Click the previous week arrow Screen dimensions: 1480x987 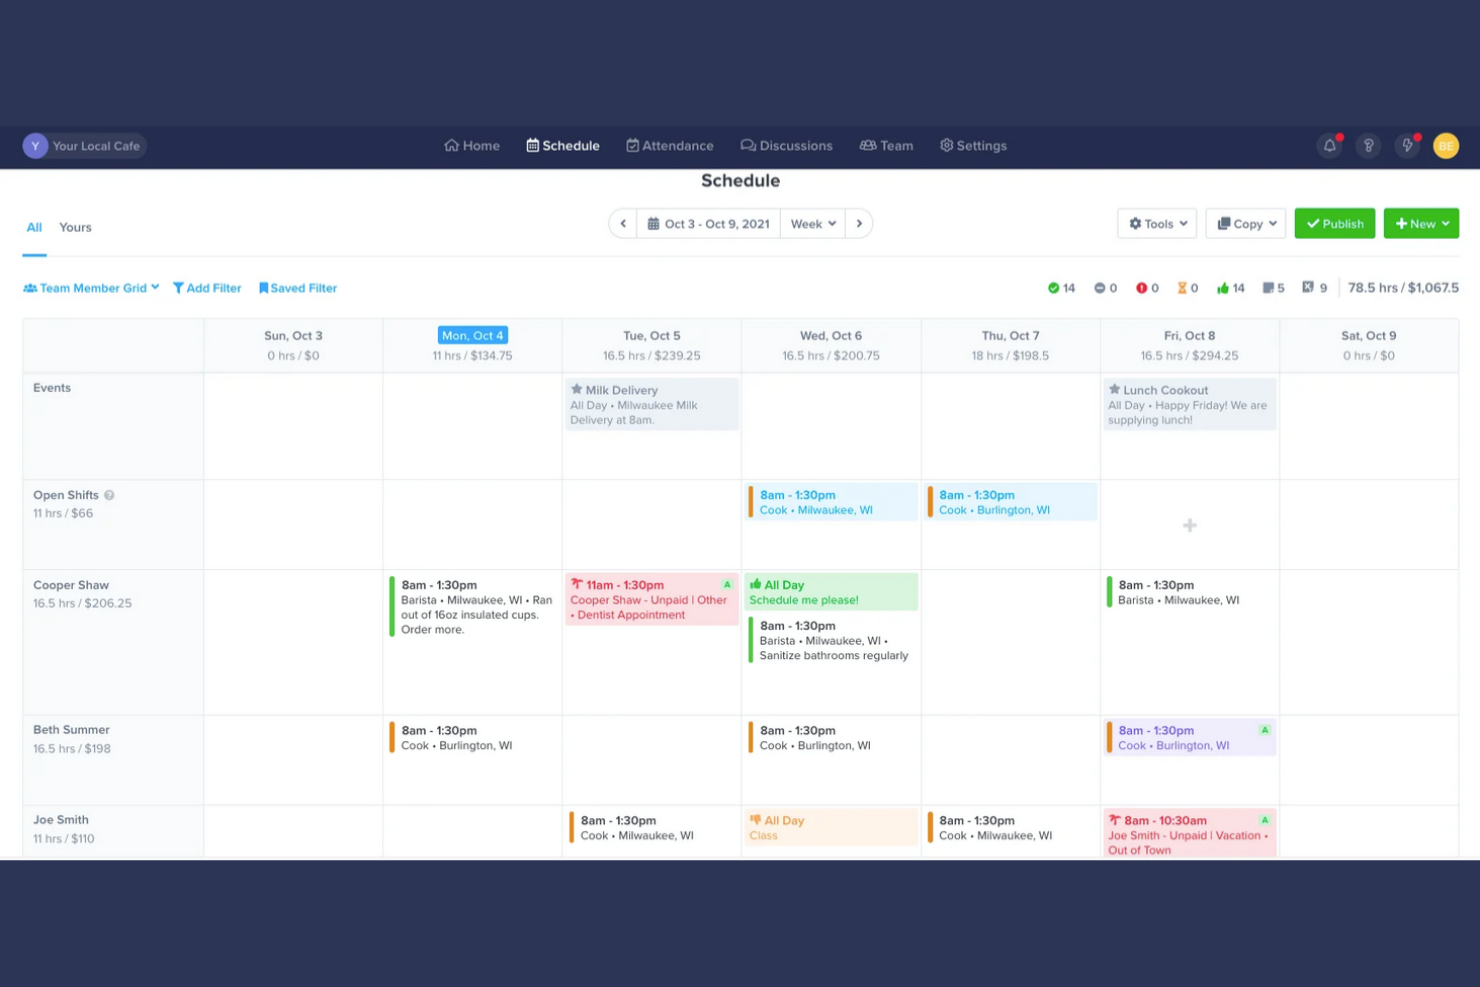tap(622, 223)
